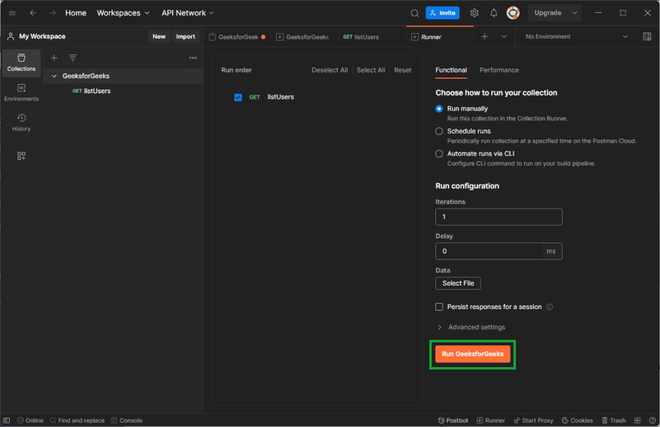The height and width of the screenshot is (427, 660).
Task: Click the Delay input field
Action: [x=499, y=251]
